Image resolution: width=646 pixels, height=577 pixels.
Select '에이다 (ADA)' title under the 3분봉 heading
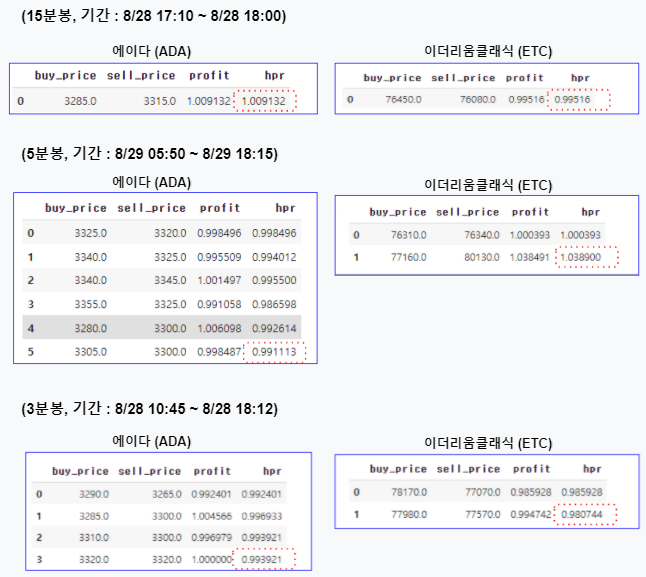click(x=152, y=441)
